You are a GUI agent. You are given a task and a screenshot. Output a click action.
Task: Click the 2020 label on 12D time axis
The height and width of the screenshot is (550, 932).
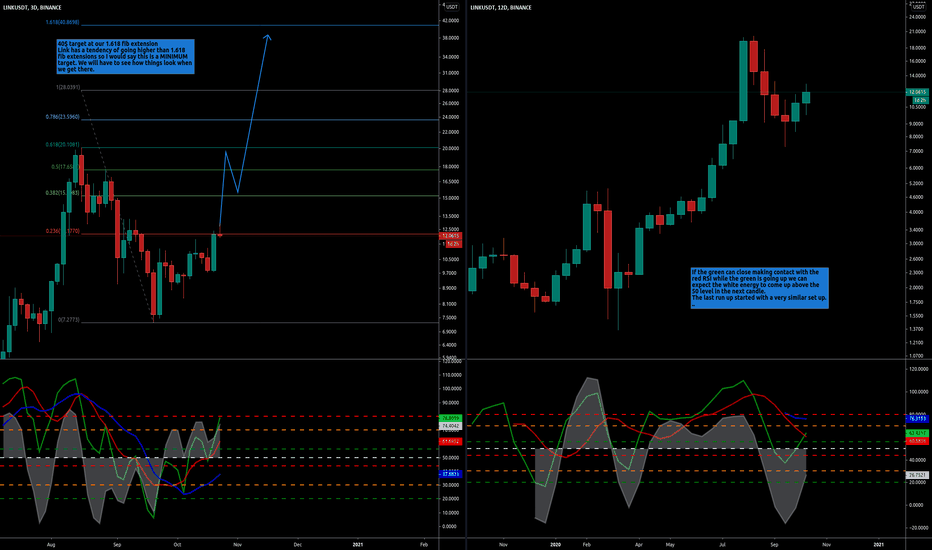555,544
